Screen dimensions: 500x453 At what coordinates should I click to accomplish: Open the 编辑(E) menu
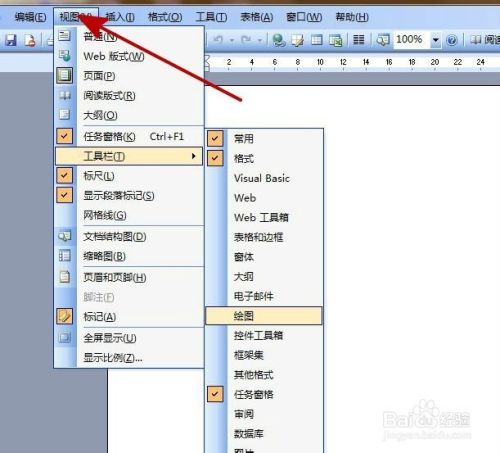click(30, 17)
